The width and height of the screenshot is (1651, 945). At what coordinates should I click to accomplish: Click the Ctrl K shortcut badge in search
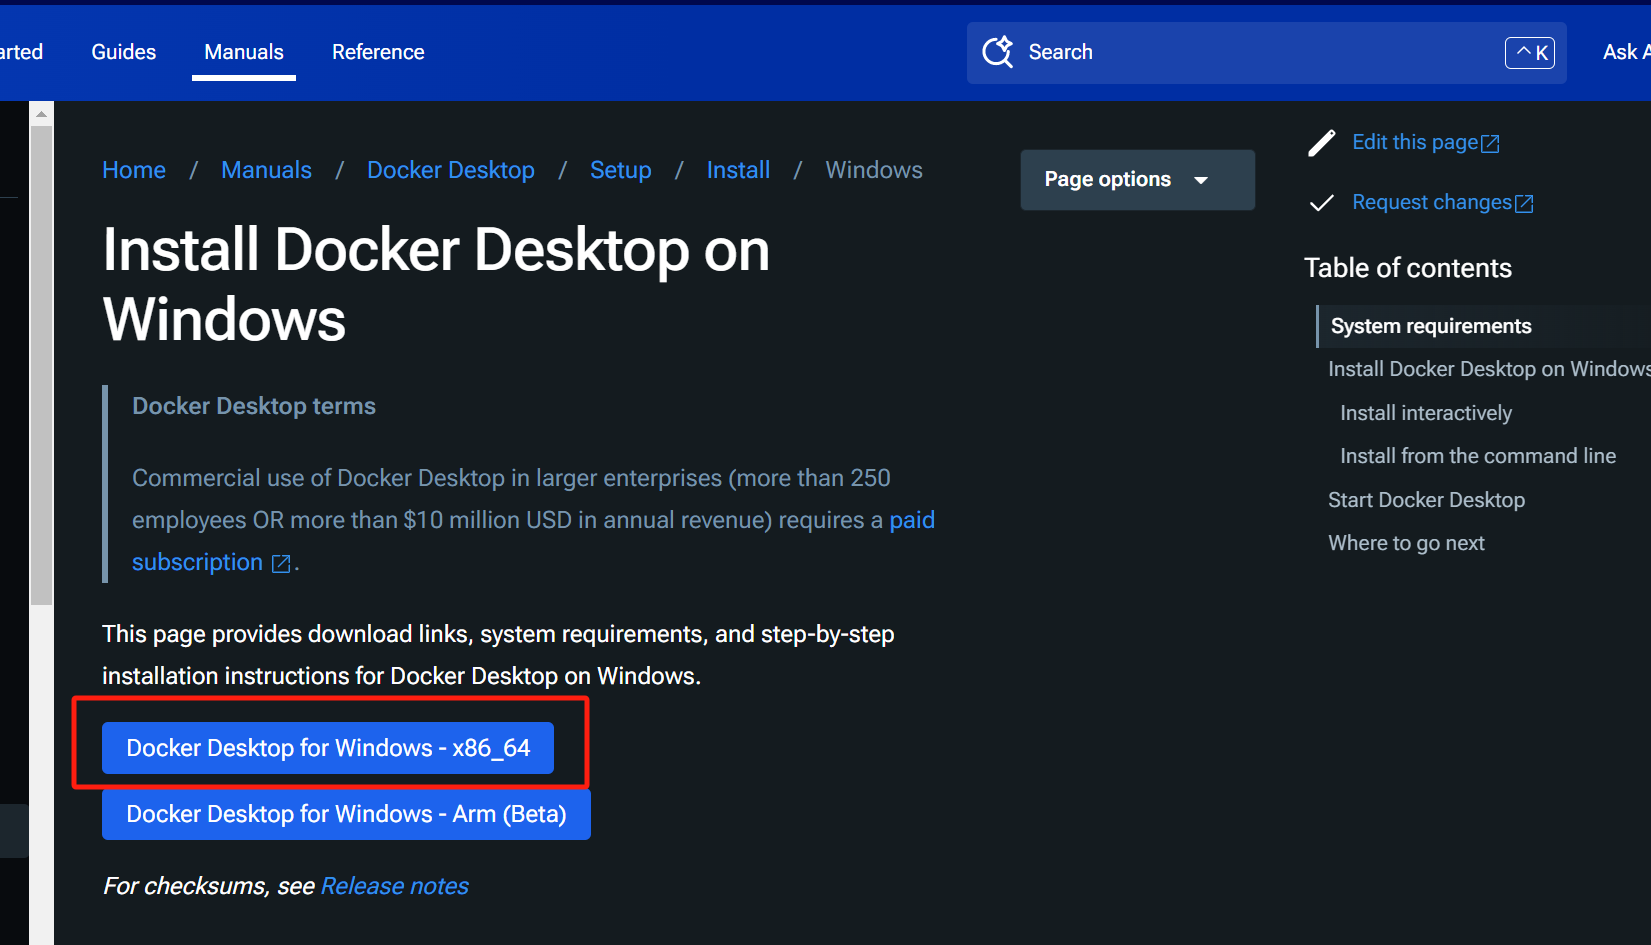click(x=1530, y=52)
